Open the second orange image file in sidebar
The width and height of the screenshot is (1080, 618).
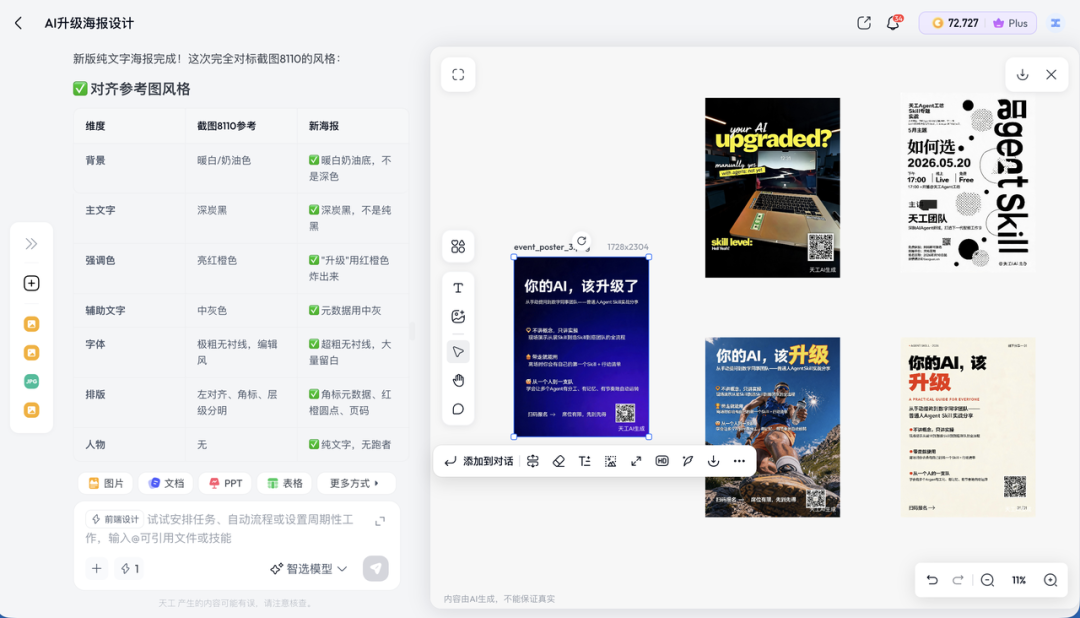(x=32, y=353)
